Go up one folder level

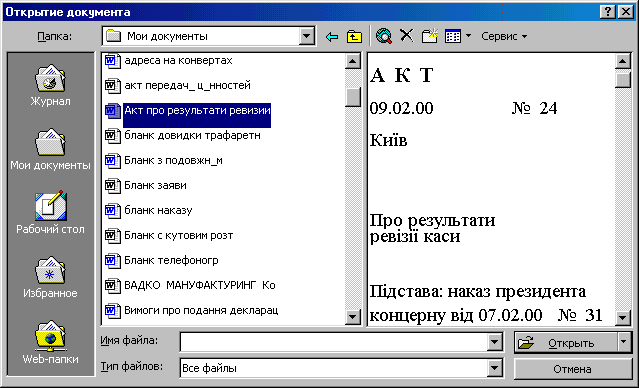pyautogui.click(x=354, y=37)
